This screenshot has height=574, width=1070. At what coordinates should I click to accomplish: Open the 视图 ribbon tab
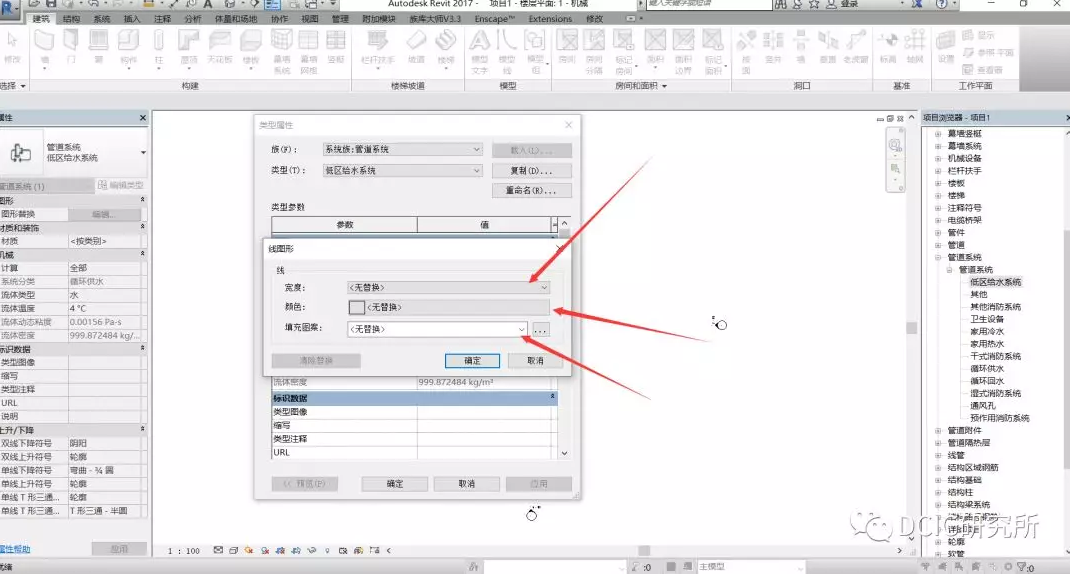click(310, 19)
